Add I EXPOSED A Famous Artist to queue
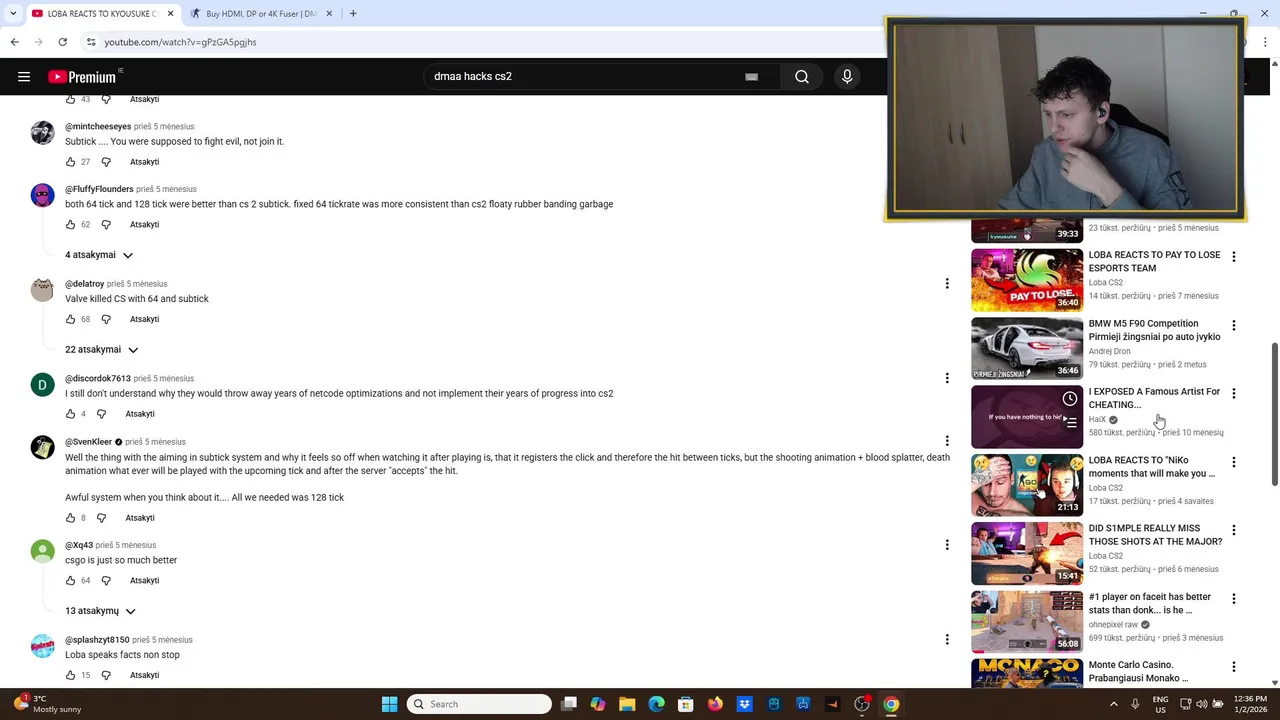Screen dimensions: 1280x720 1070,423
